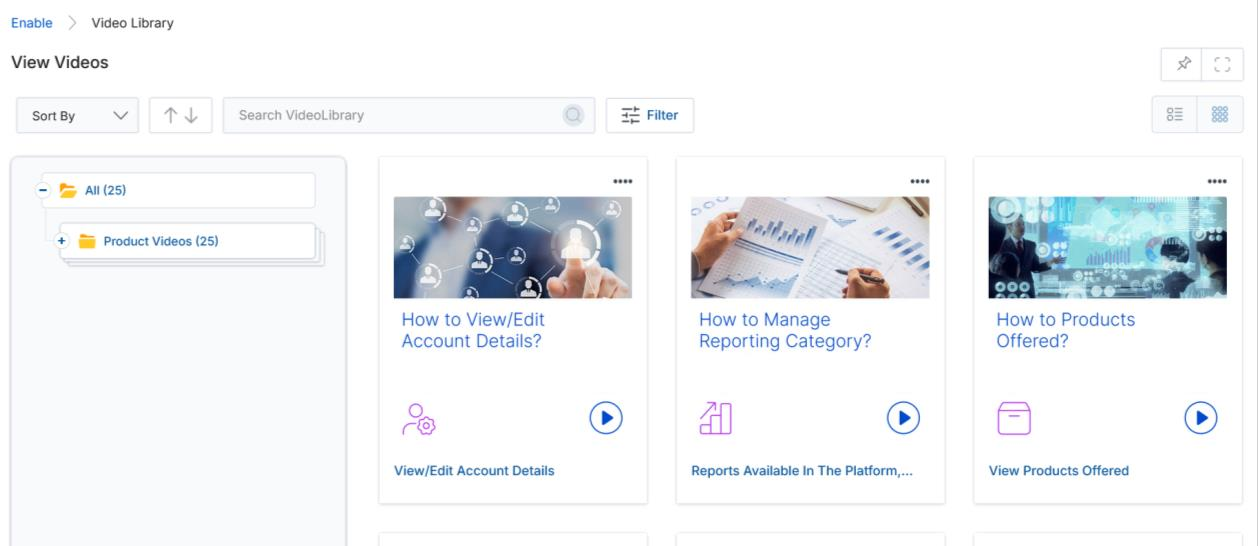This screenshot has width=1258, height=546.
Task: Toggle ascending/descending sort arrows
Action: pos(181,115)
